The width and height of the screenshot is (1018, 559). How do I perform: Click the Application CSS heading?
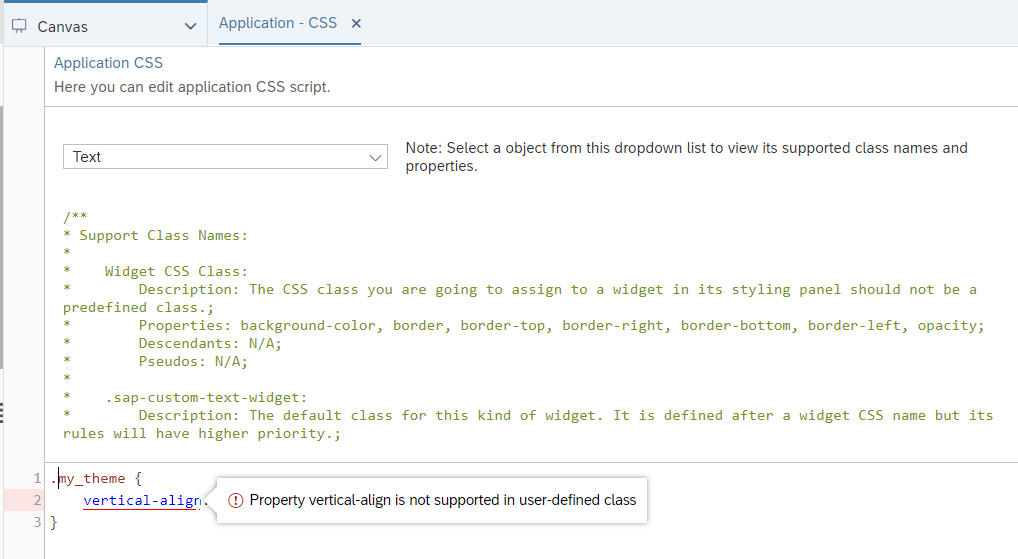tap(108, 63)
